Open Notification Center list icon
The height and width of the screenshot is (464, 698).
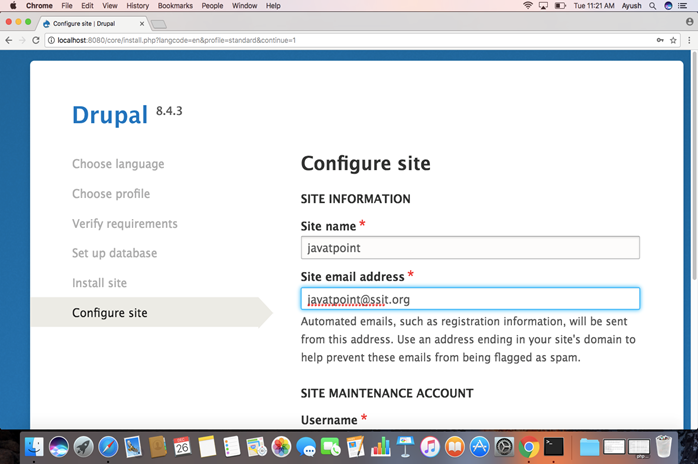point(682,5)
